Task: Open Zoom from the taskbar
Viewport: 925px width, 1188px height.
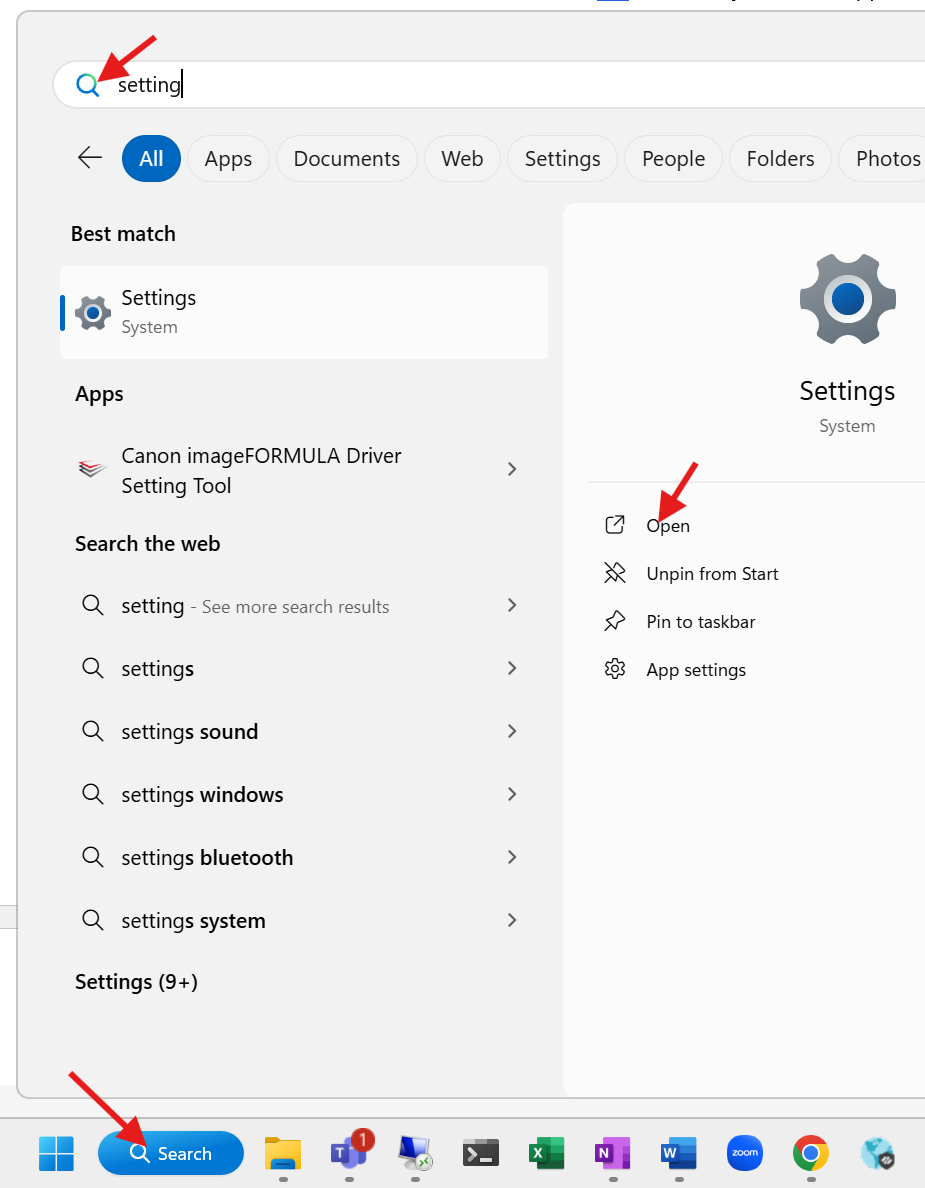Action: tap(744, 1153)
